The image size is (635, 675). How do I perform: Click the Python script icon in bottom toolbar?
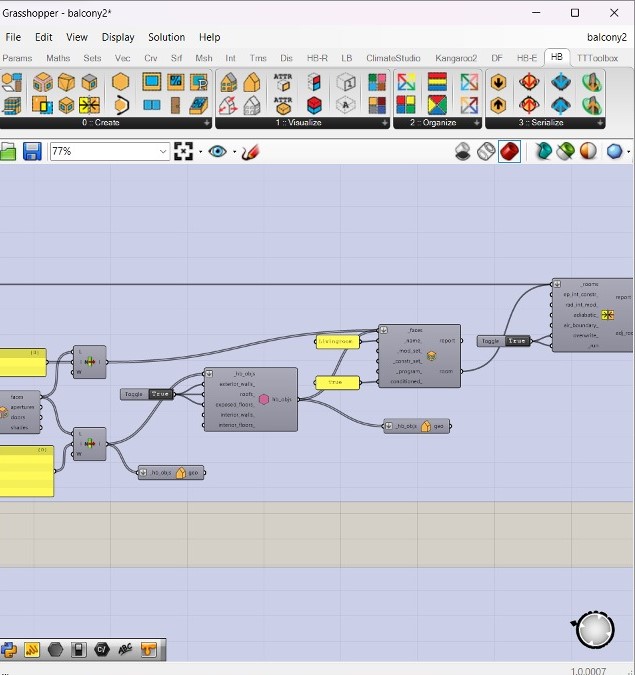pyautogui.click(x=9, y=649)
